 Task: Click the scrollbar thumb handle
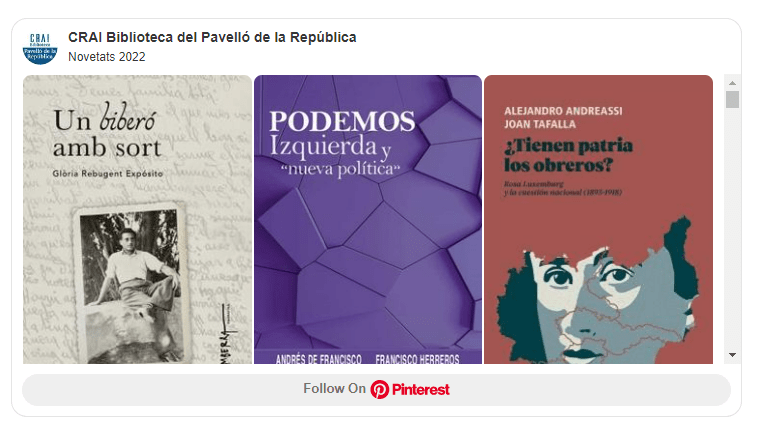(732, 100)
